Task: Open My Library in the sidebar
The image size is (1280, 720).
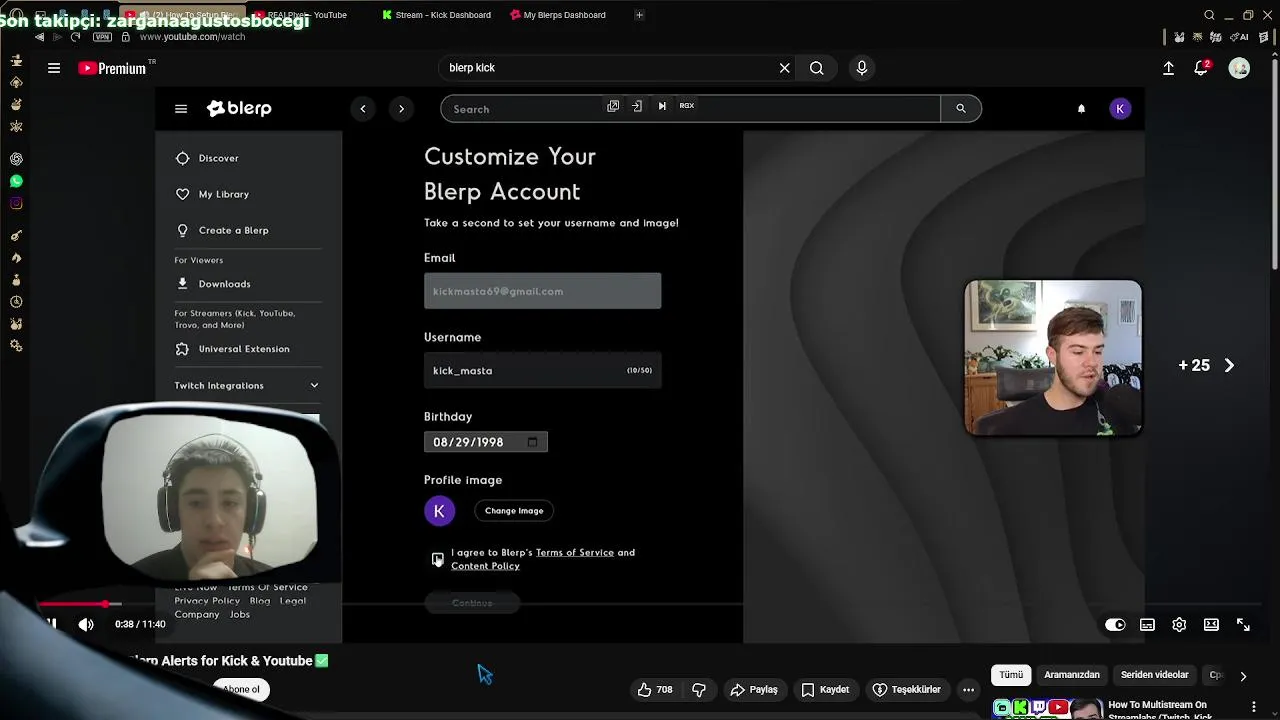Action: click(x=223, y=194)
